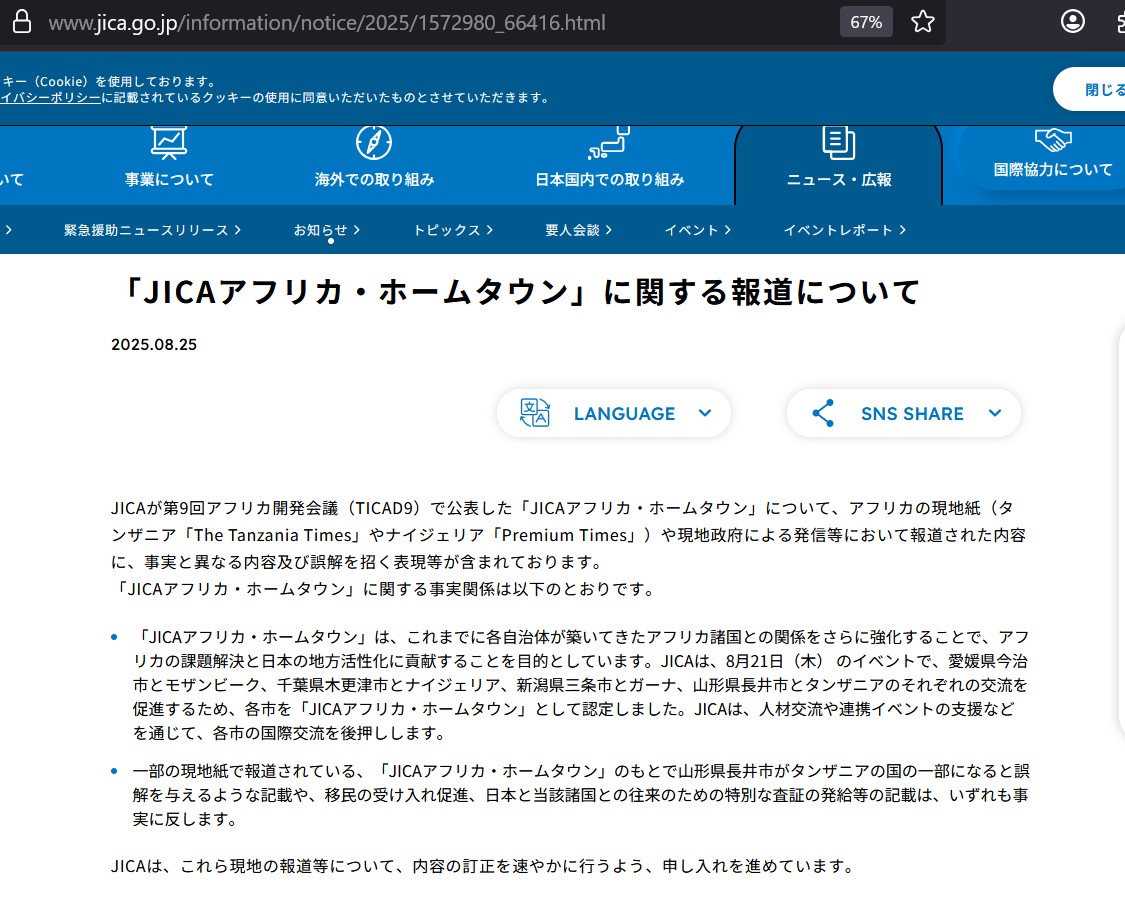Viewport: 1125px width, 898px height.
Task: Click the 日本国内での取り組み icon
Action: 609,143
